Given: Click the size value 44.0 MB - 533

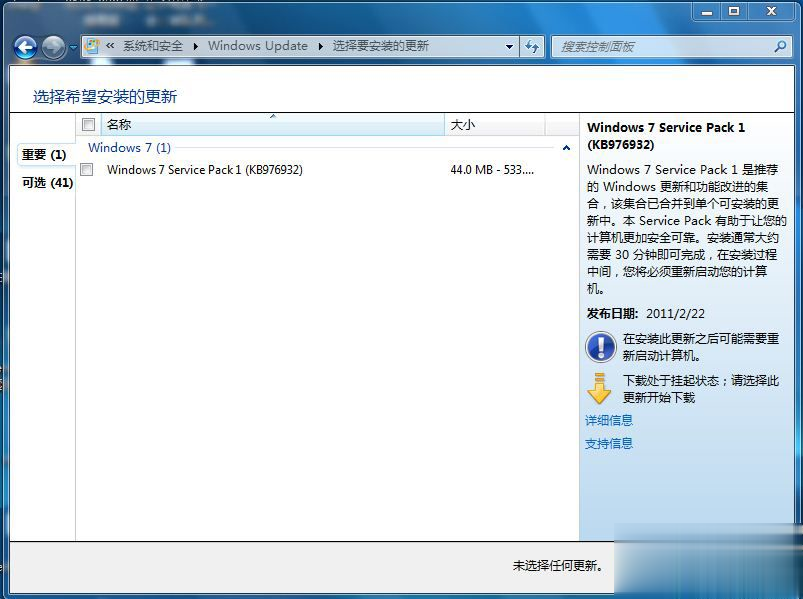Looking at the screenshot, I should pos(492,169).
